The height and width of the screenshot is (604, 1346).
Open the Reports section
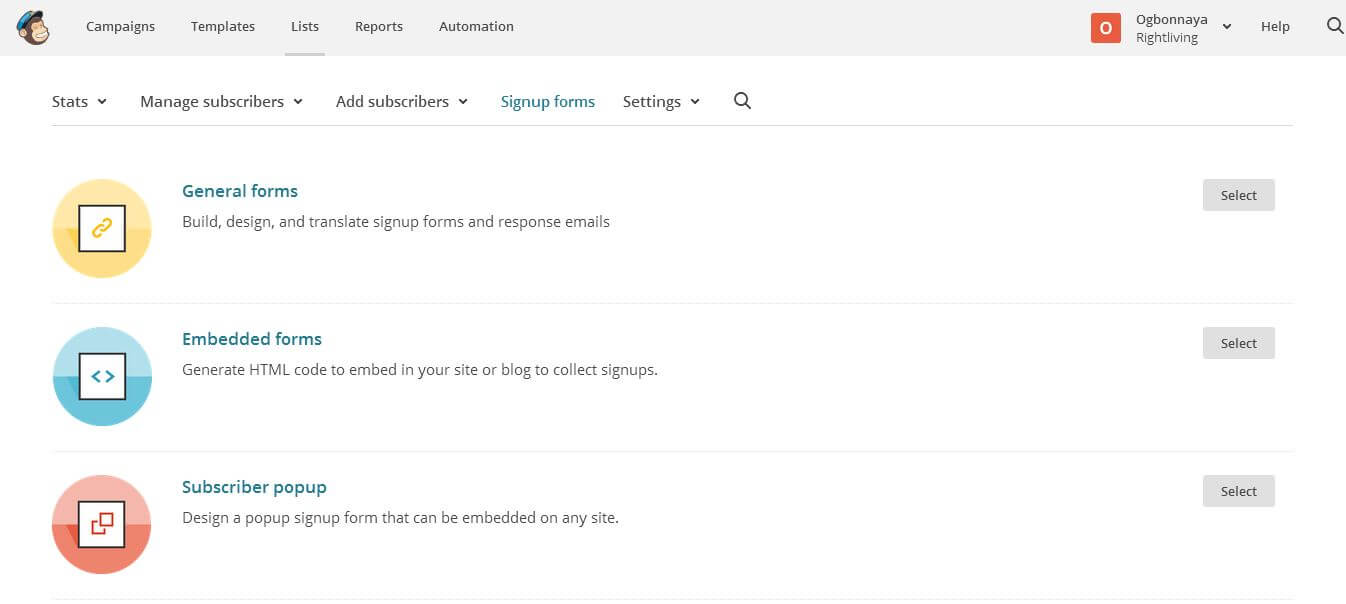378,26
